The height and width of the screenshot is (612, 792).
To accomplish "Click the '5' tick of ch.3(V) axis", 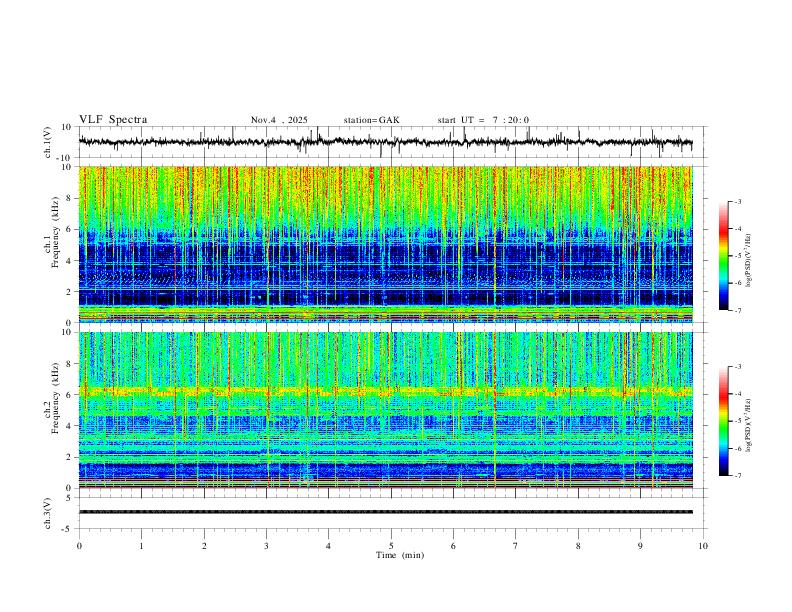I will tap(69, 498).
